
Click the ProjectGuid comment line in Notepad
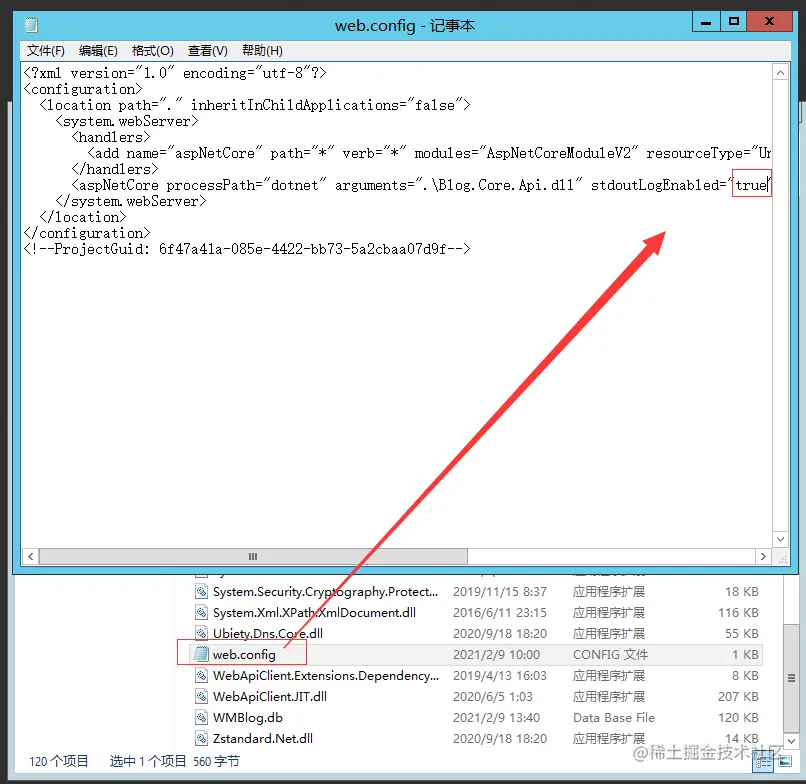(247, 249)
